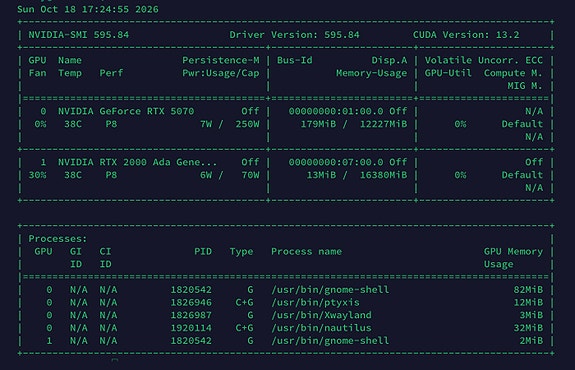Click the 13MiB / 16380MiB memory usage
Viewport: 575px width, 370px height.
pyautogui.click(x=357, y=175)
